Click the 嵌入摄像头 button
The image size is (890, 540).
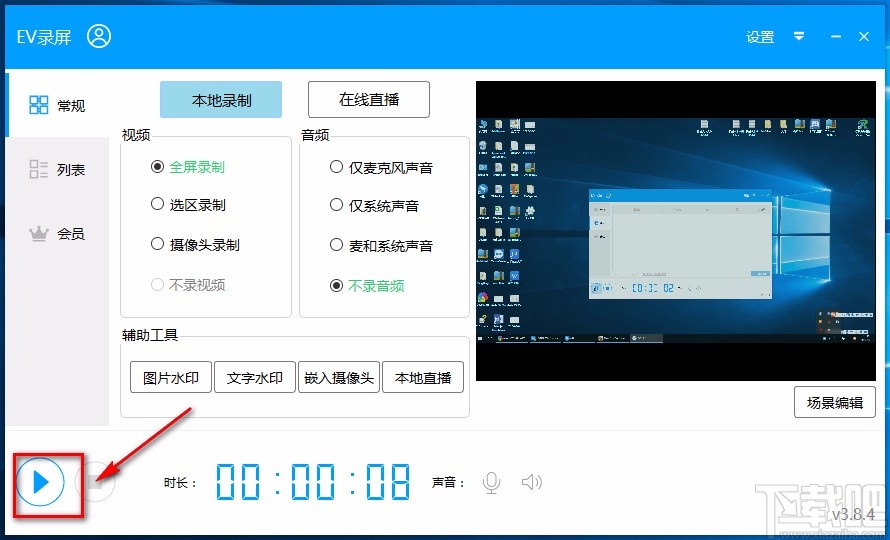[339, 378]
